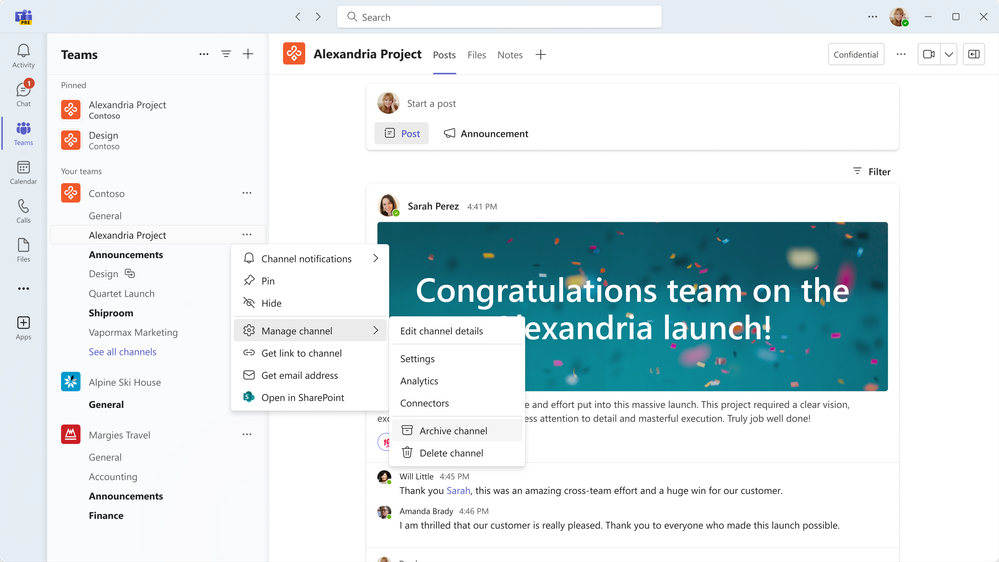Click the shared channel icon next to Design

point(130,273)
